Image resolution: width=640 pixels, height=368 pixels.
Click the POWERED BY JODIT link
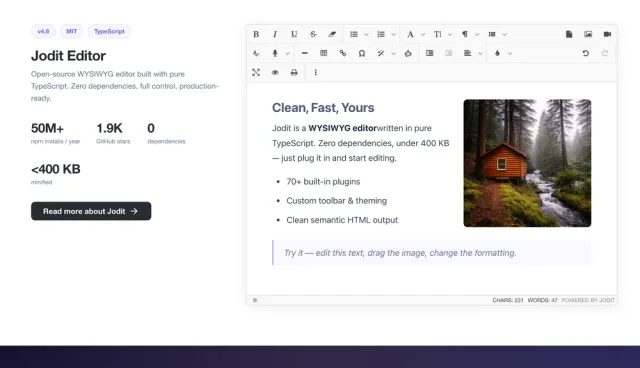click(x=588, y=300)
